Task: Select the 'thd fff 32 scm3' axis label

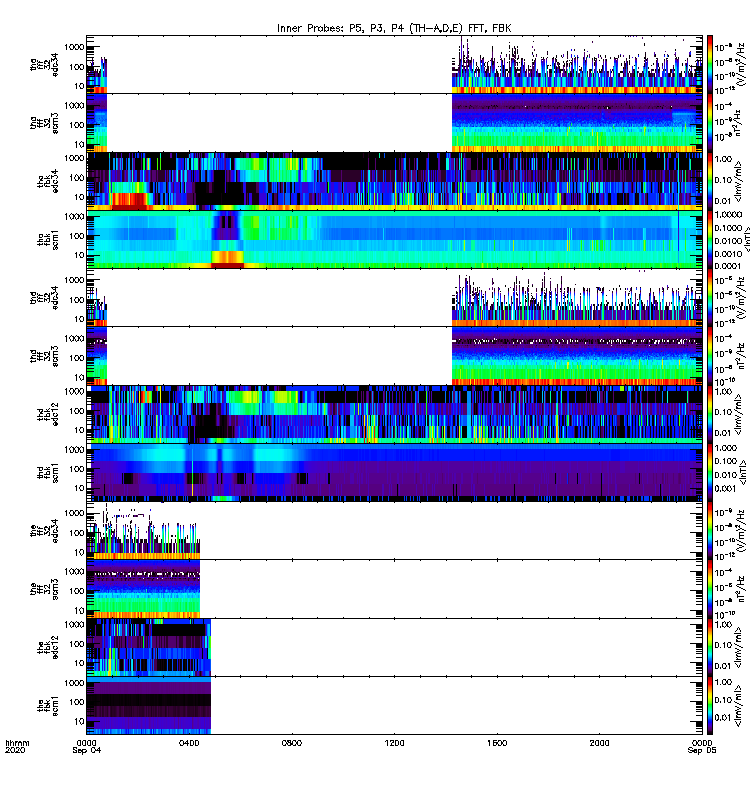Action: tap(44, 356)
